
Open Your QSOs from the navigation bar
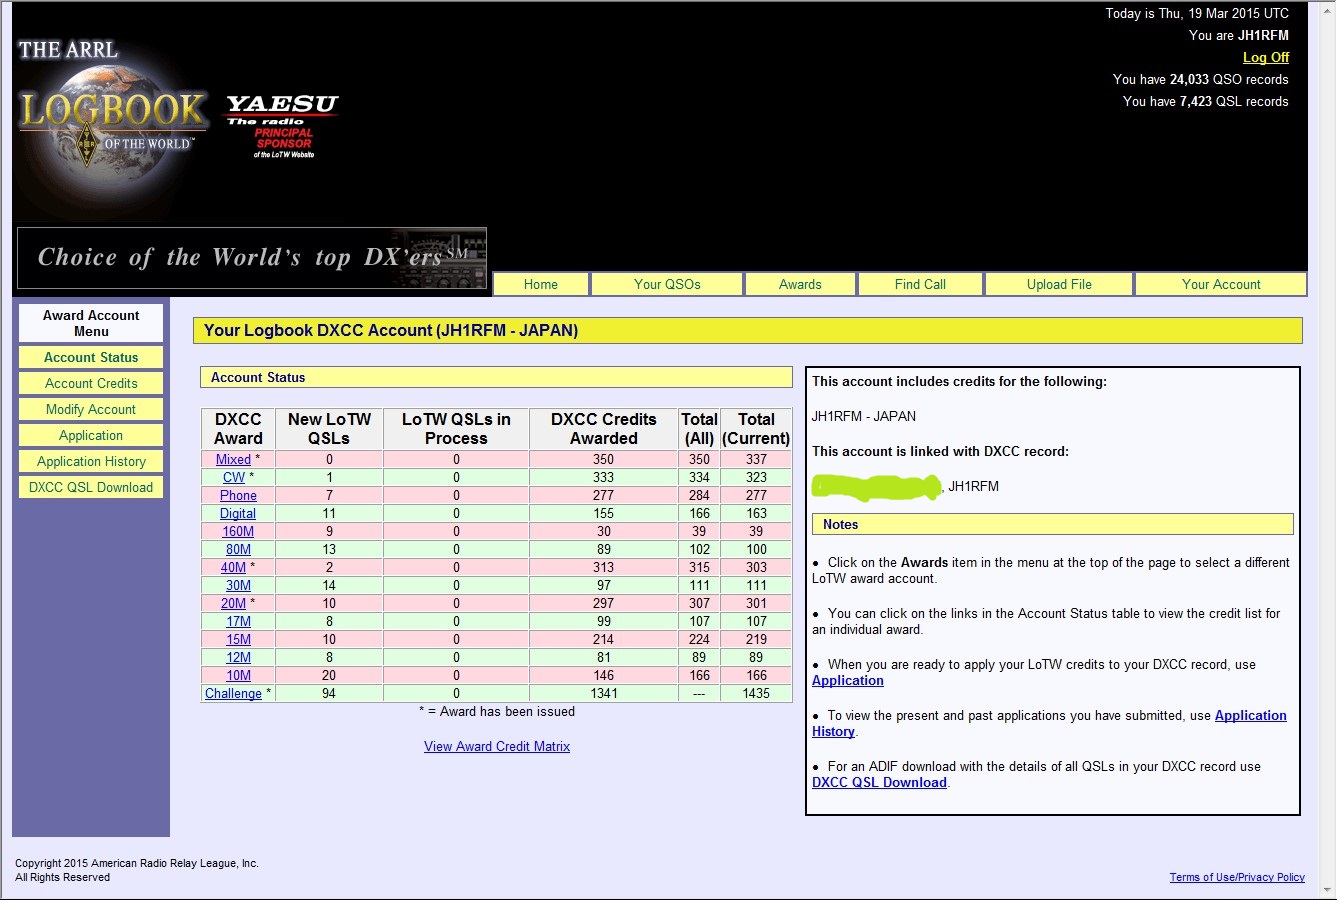pos(667,284)
